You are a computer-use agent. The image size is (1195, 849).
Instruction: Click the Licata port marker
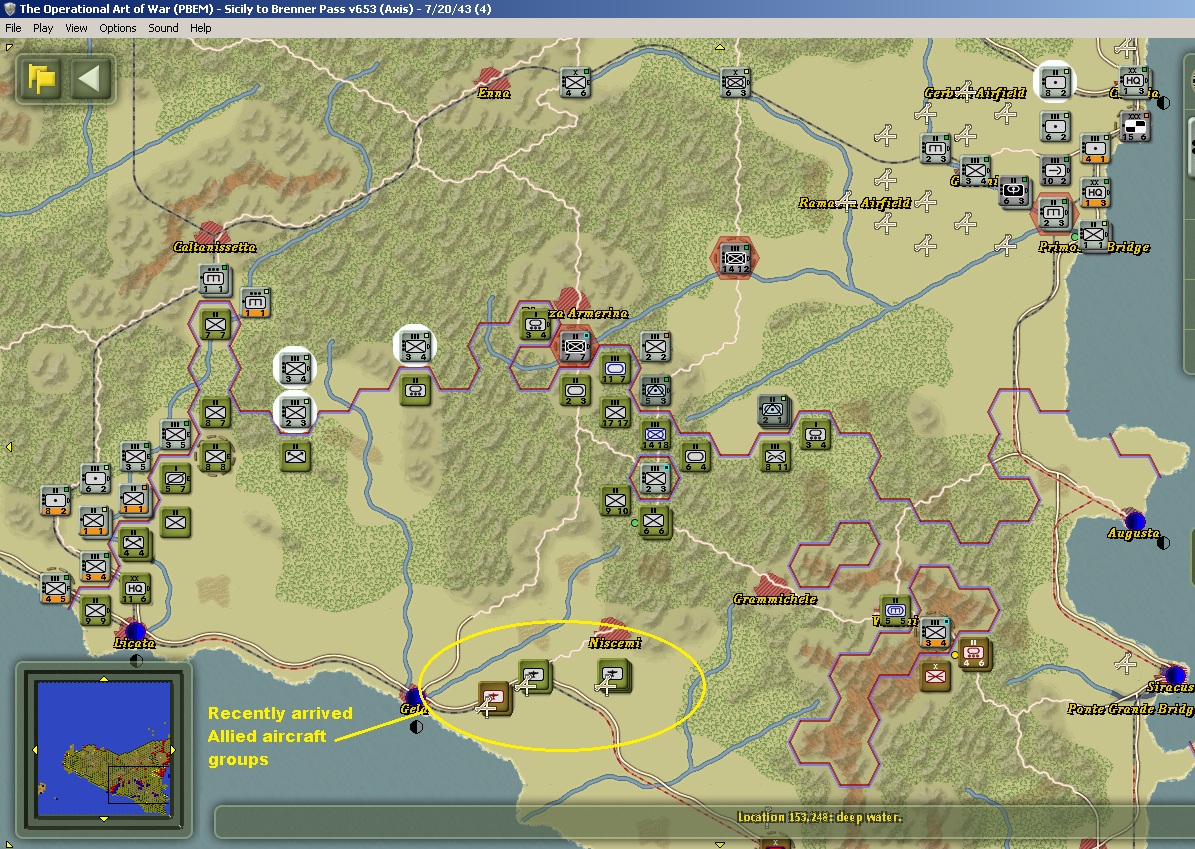[135, 631]
